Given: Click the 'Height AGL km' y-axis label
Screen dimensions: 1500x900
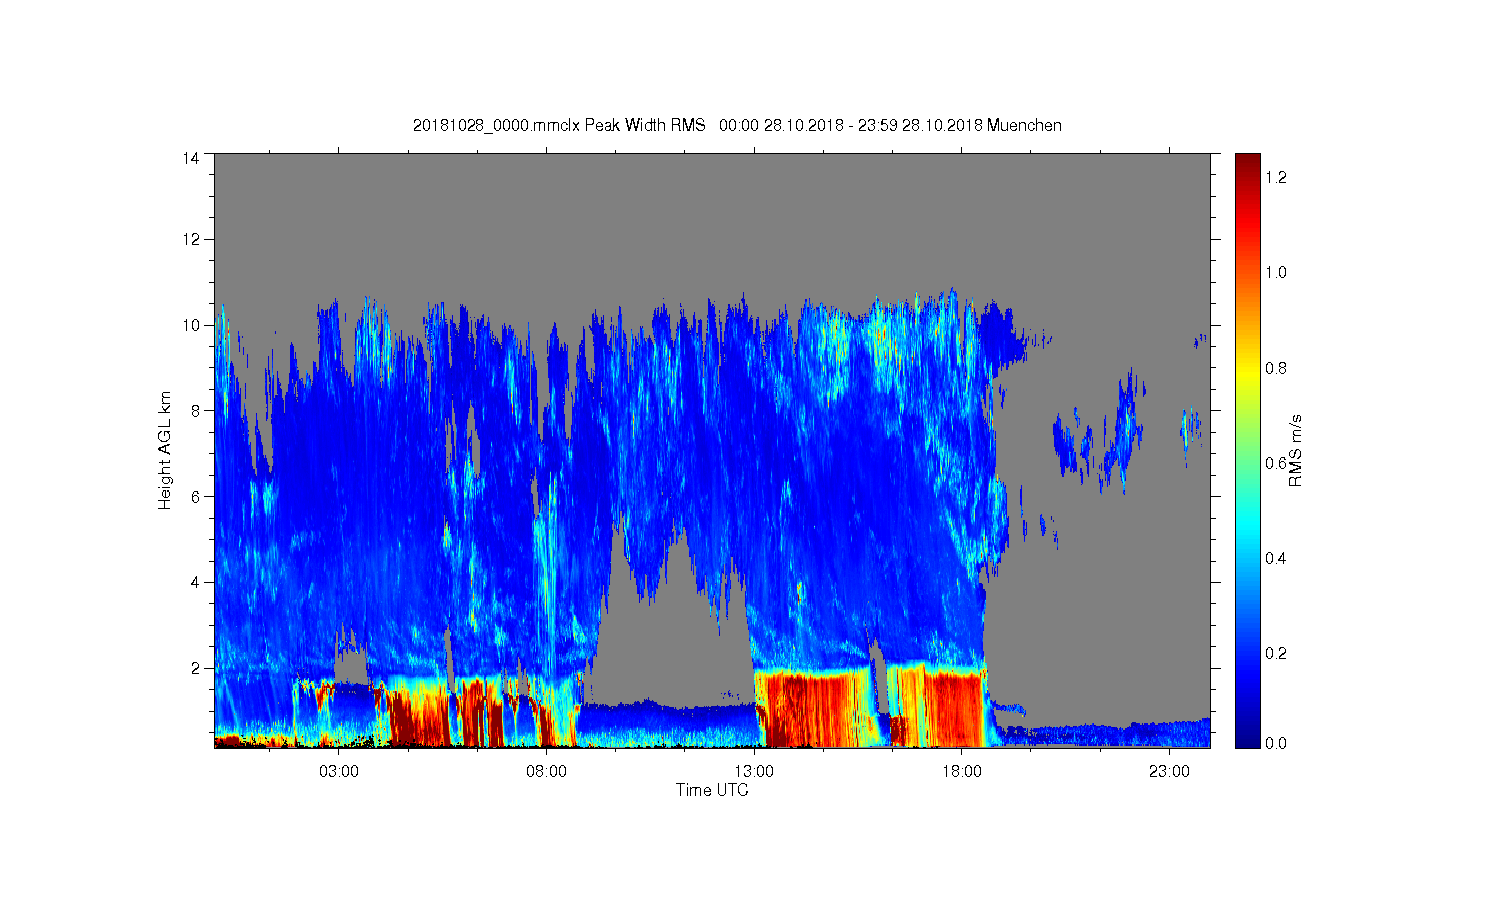Looking at the screenshot, I should click(165, 450).
